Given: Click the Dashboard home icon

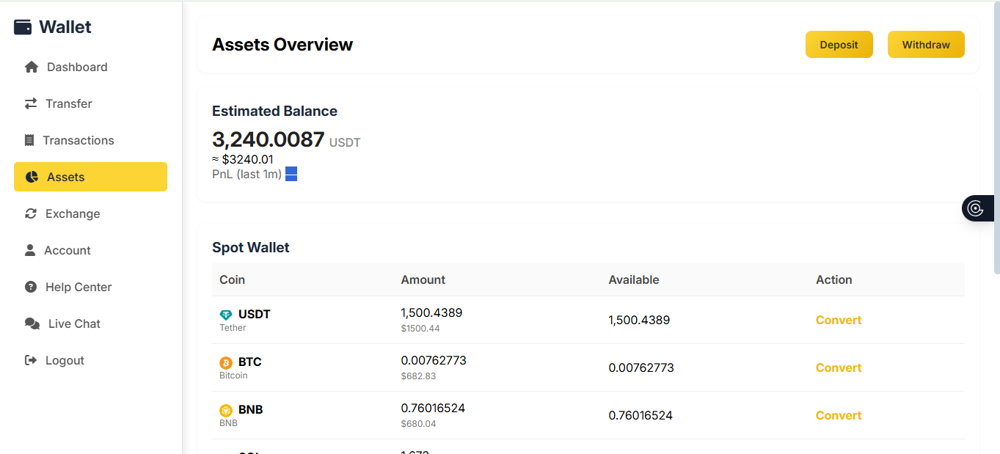Looking at the screenshot, I should click(x=31, y=67).
